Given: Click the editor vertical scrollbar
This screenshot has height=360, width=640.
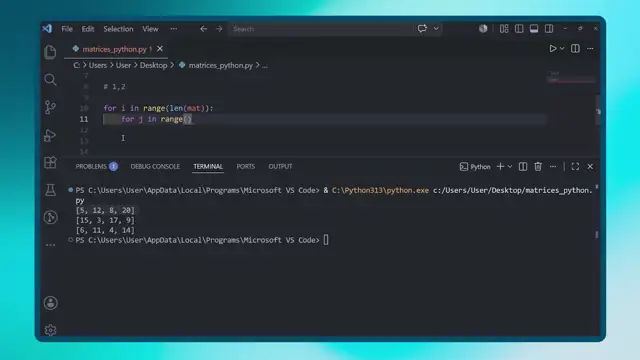Looking at the screenshot, I should [598, 110].
